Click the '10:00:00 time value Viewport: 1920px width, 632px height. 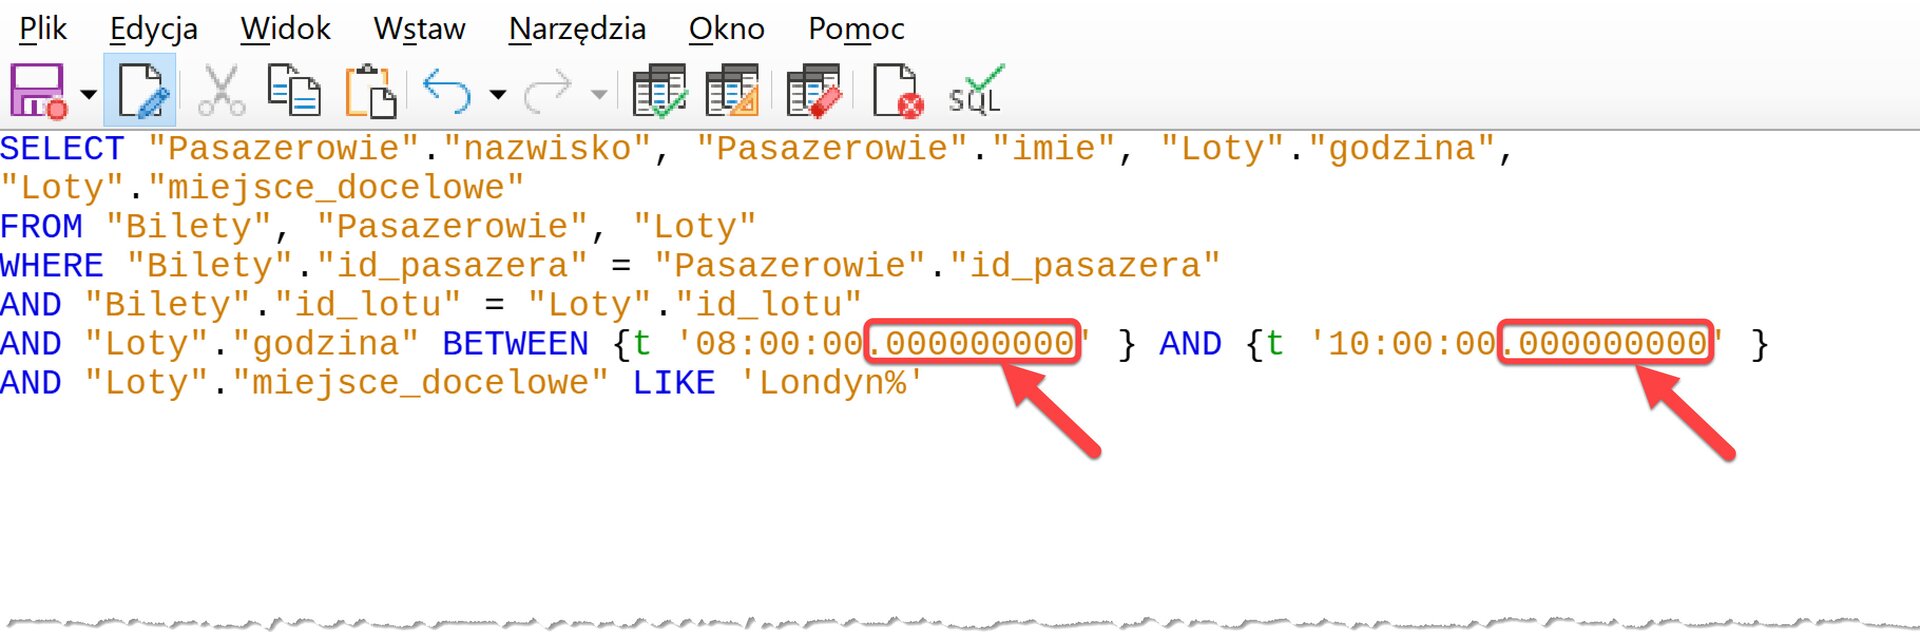click(1402, 343)
